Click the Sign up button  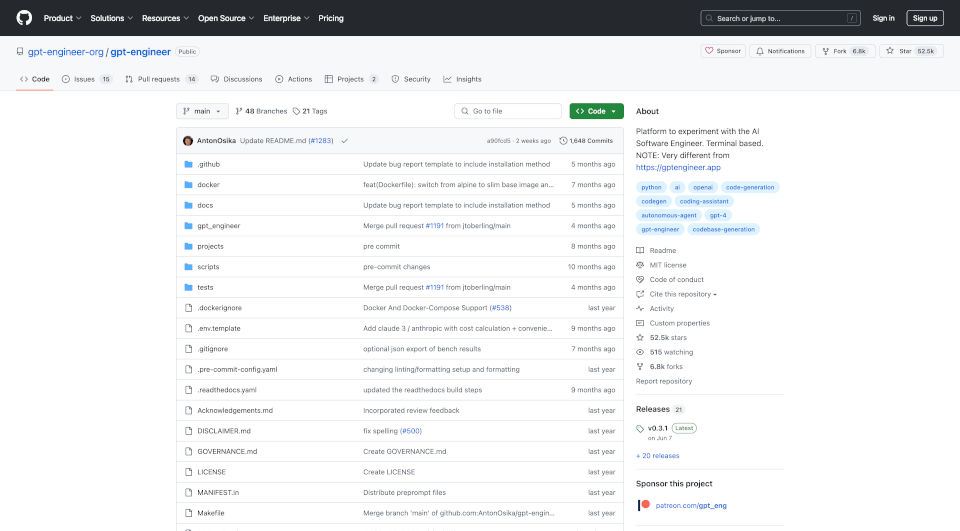point(924,18)
